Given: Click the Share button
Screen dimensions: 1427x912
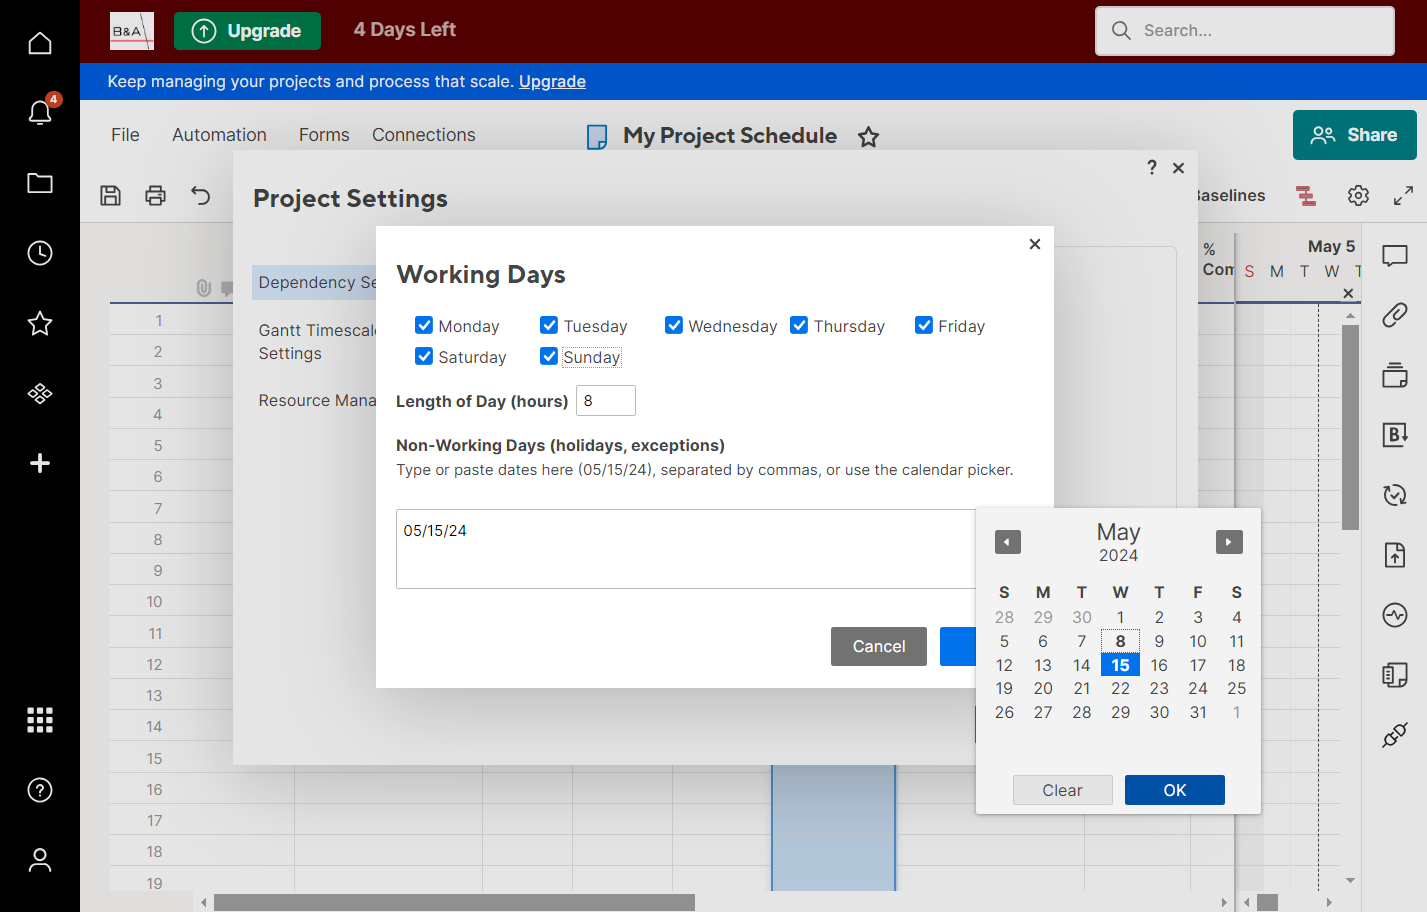Looking at the screenshot, I should pos(1355,135).
